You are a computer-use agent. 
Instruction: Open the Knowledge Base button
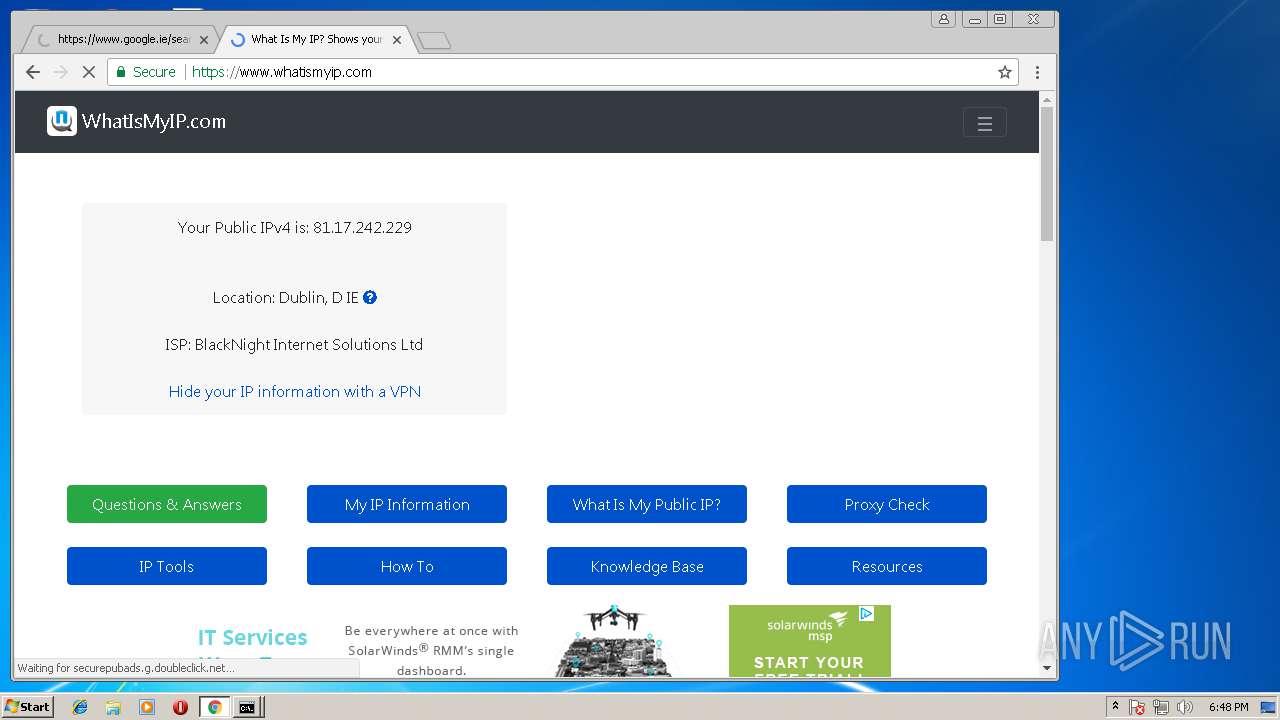click(647, 566)
